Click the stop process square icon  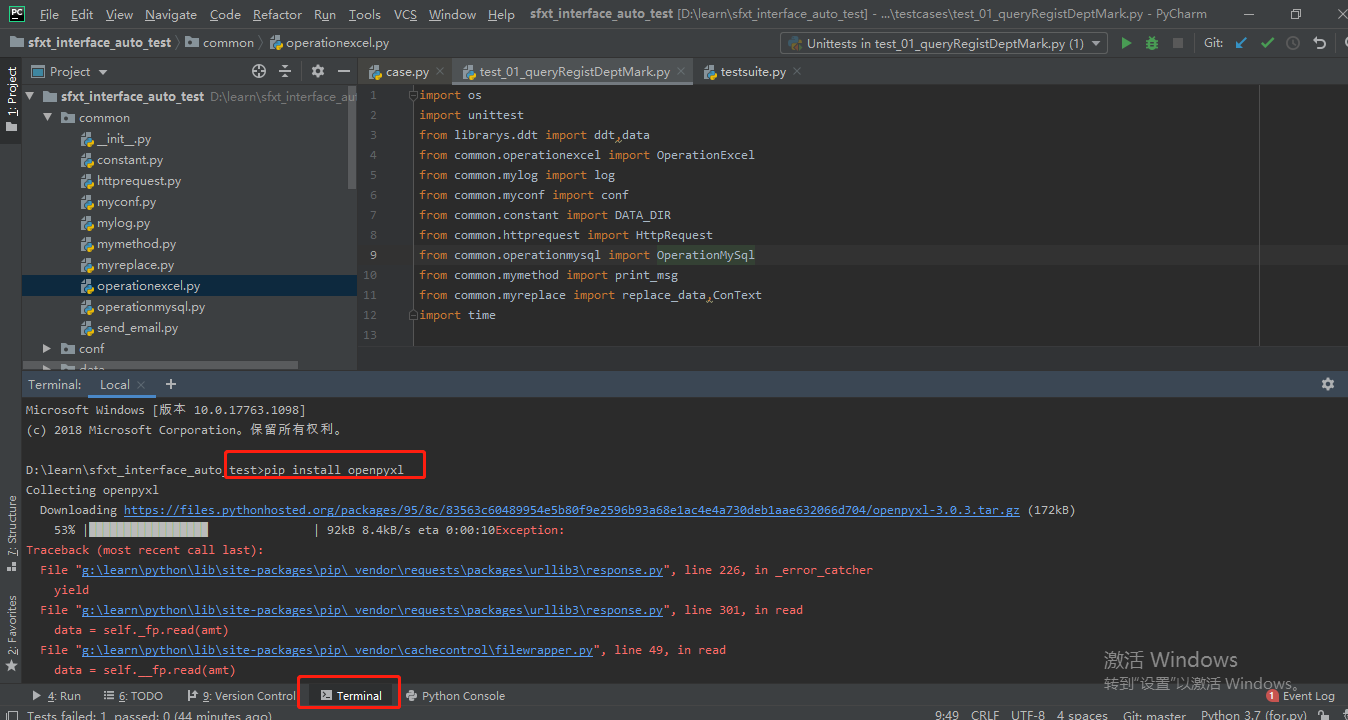coord(1178,43)
